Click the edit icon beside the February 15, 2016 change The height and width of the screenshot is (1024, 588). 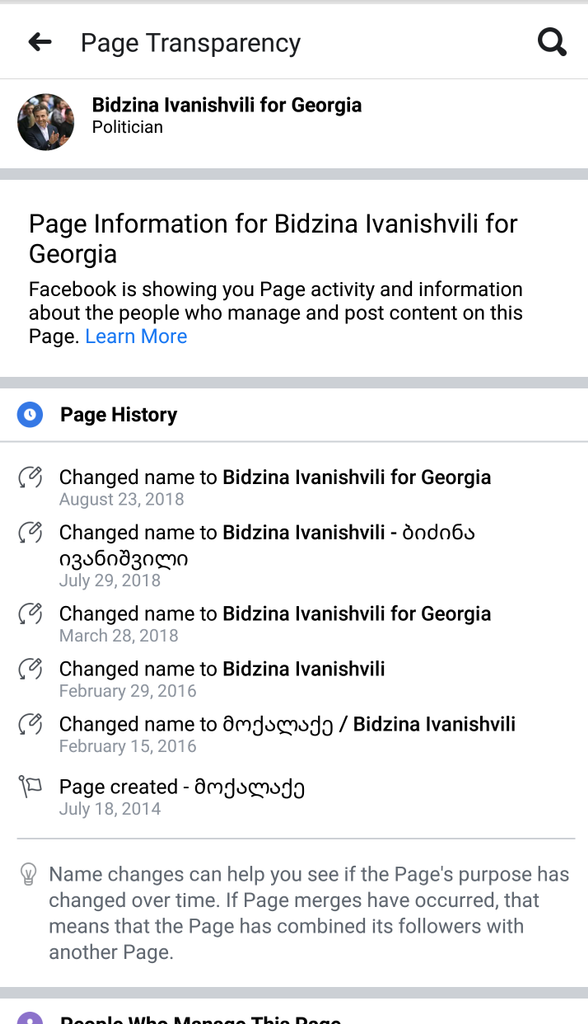30,724
